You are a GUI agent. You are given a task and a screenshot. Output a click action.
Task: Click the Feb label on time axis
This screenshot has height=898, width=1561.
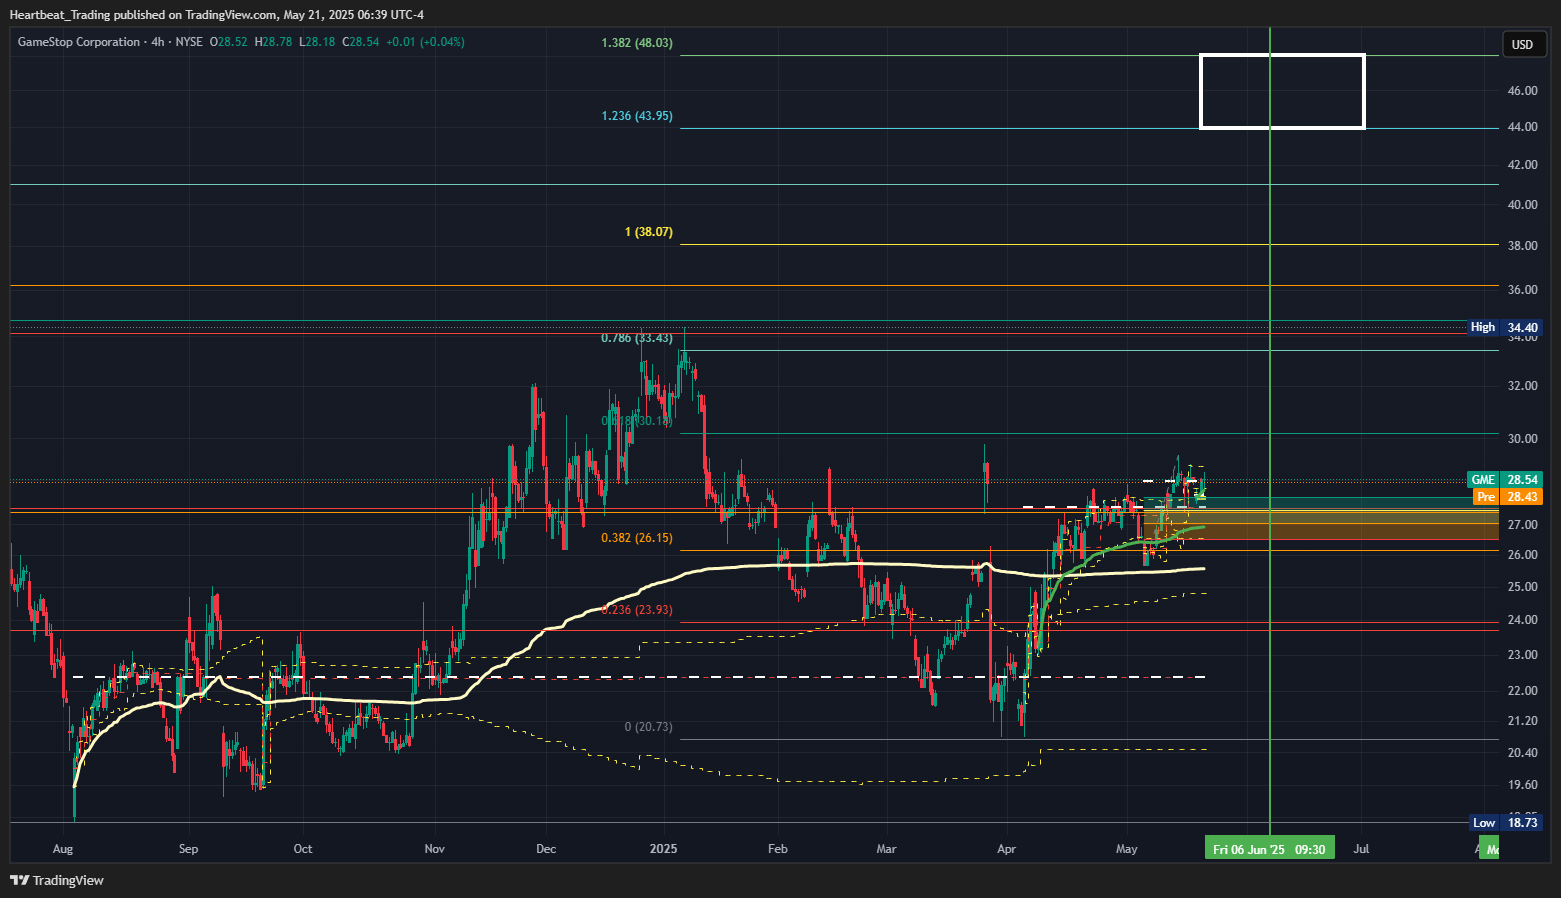(x=778, y=849)
